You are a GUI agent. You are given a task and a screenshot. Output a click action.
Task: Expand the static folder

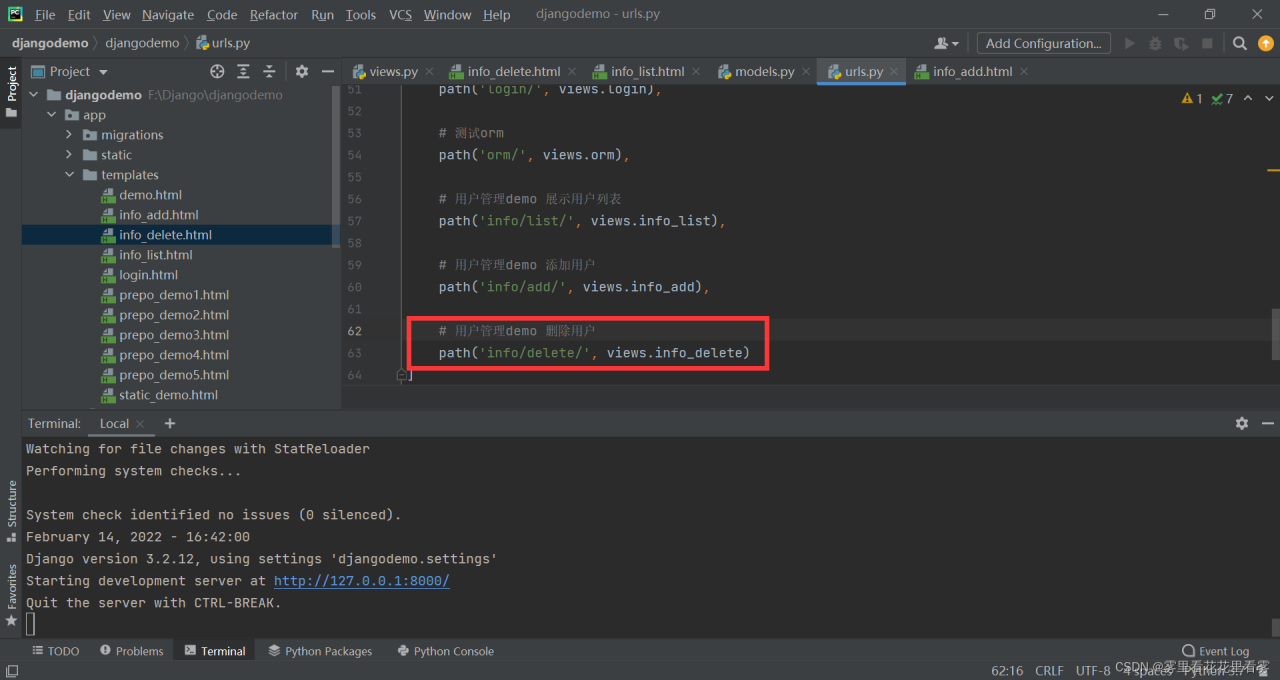[69, 155]
